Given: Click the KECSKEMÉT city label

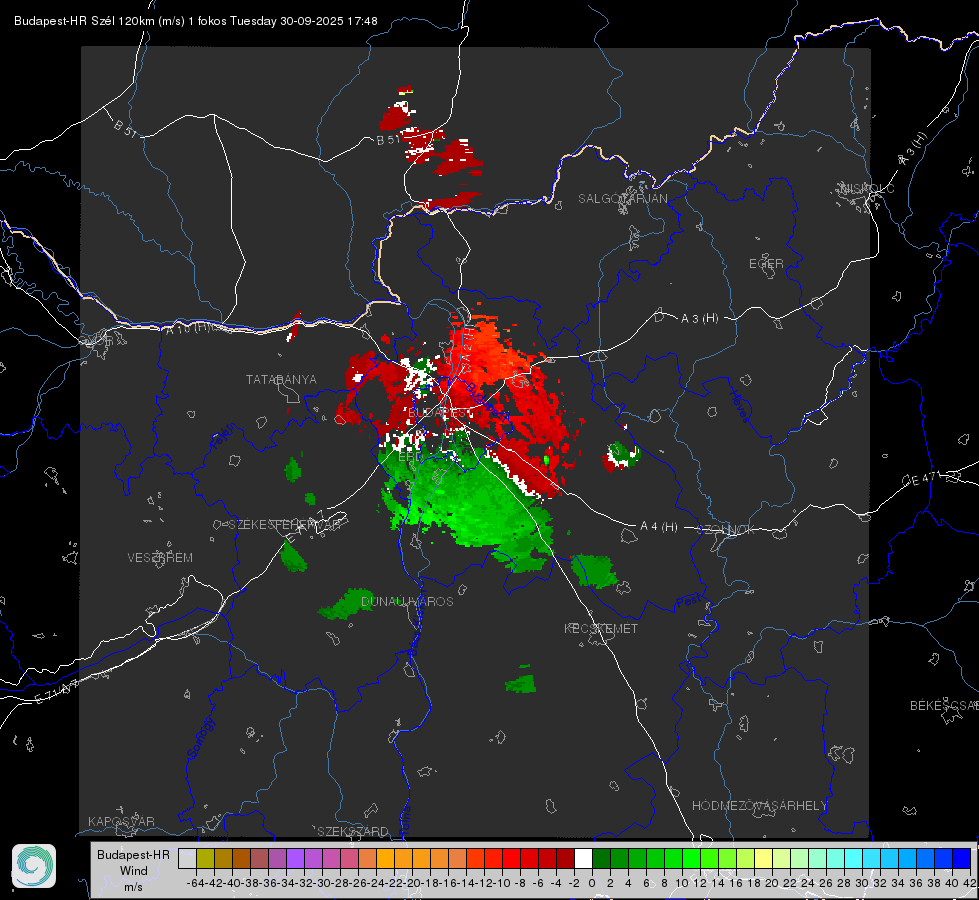Looking at the screenshot, I should [601, 628].
